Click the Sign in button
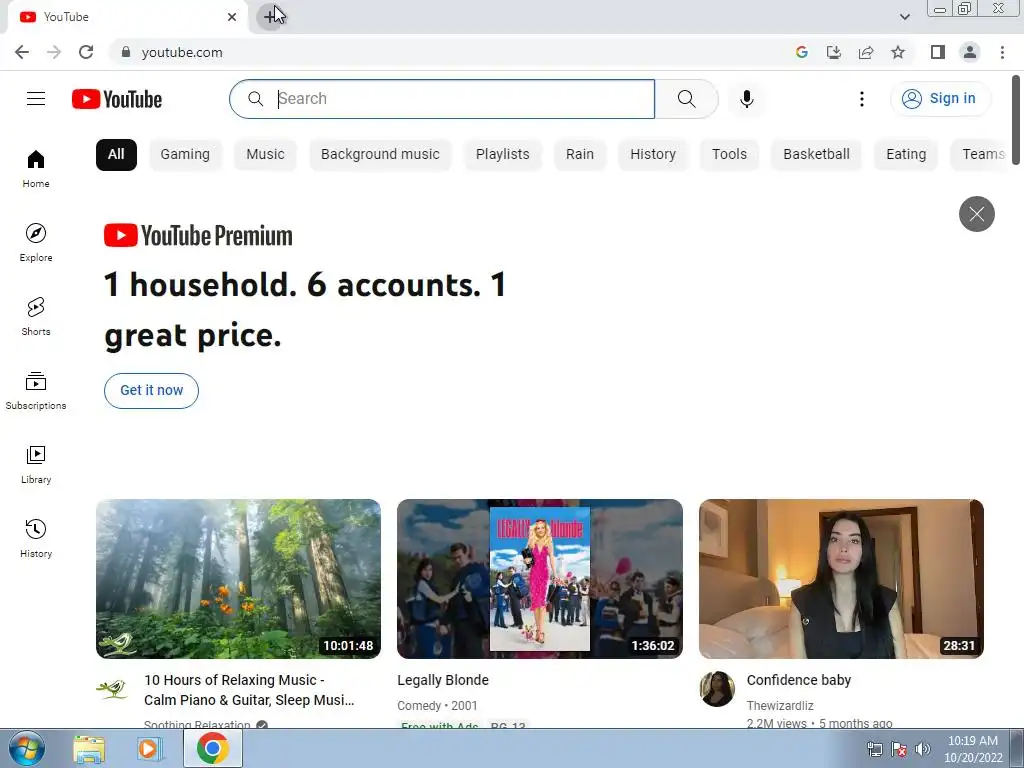 tap(940, 99)
